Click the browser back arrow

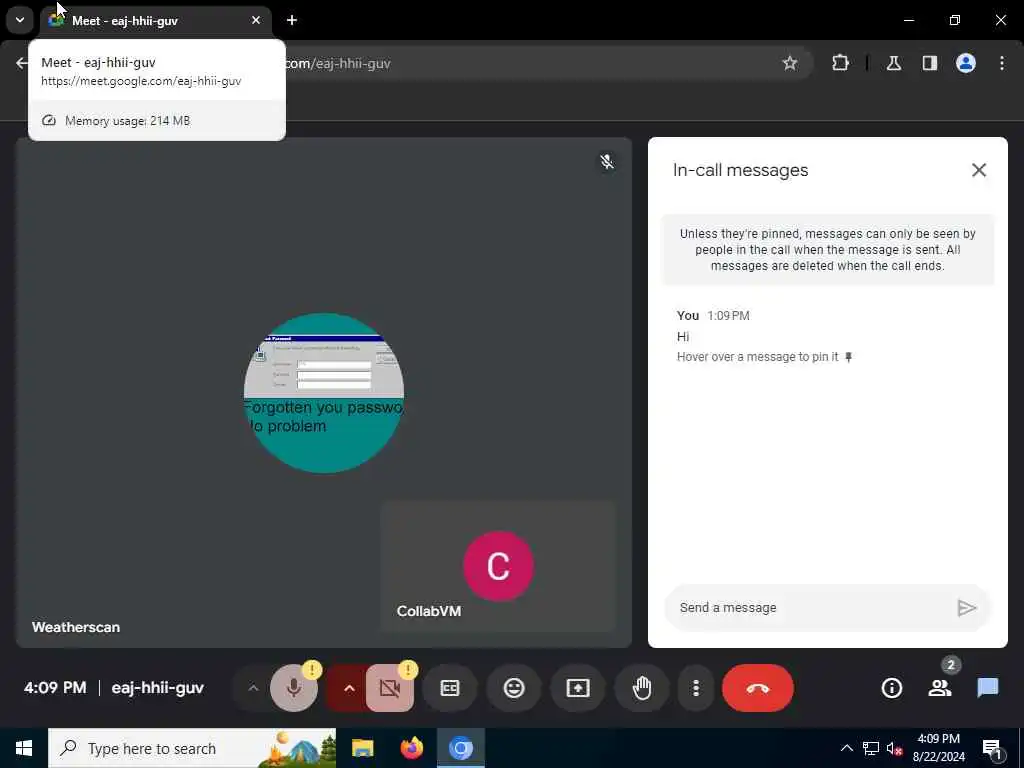tap(22, 63)
